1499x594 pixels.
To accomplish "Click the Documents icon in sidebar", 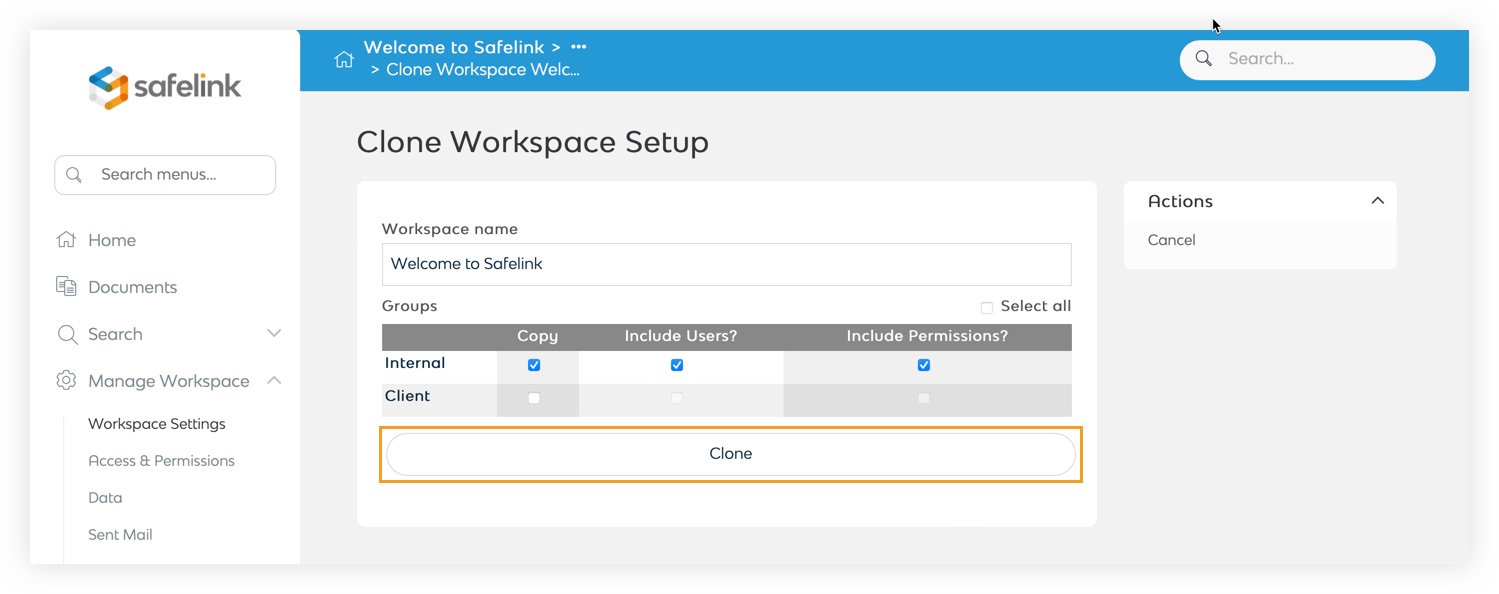I will 67,287.
